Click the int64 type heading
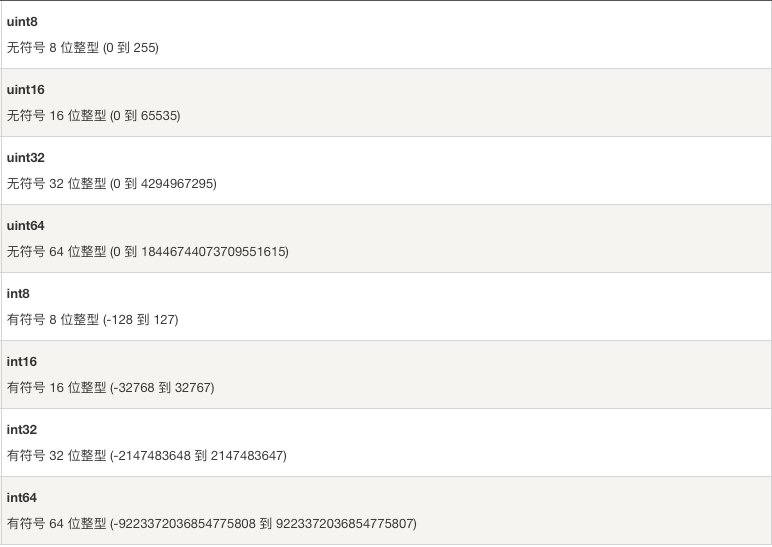This screenshot has height=547, width=772. pyautogui.click(x=22, y=497)
